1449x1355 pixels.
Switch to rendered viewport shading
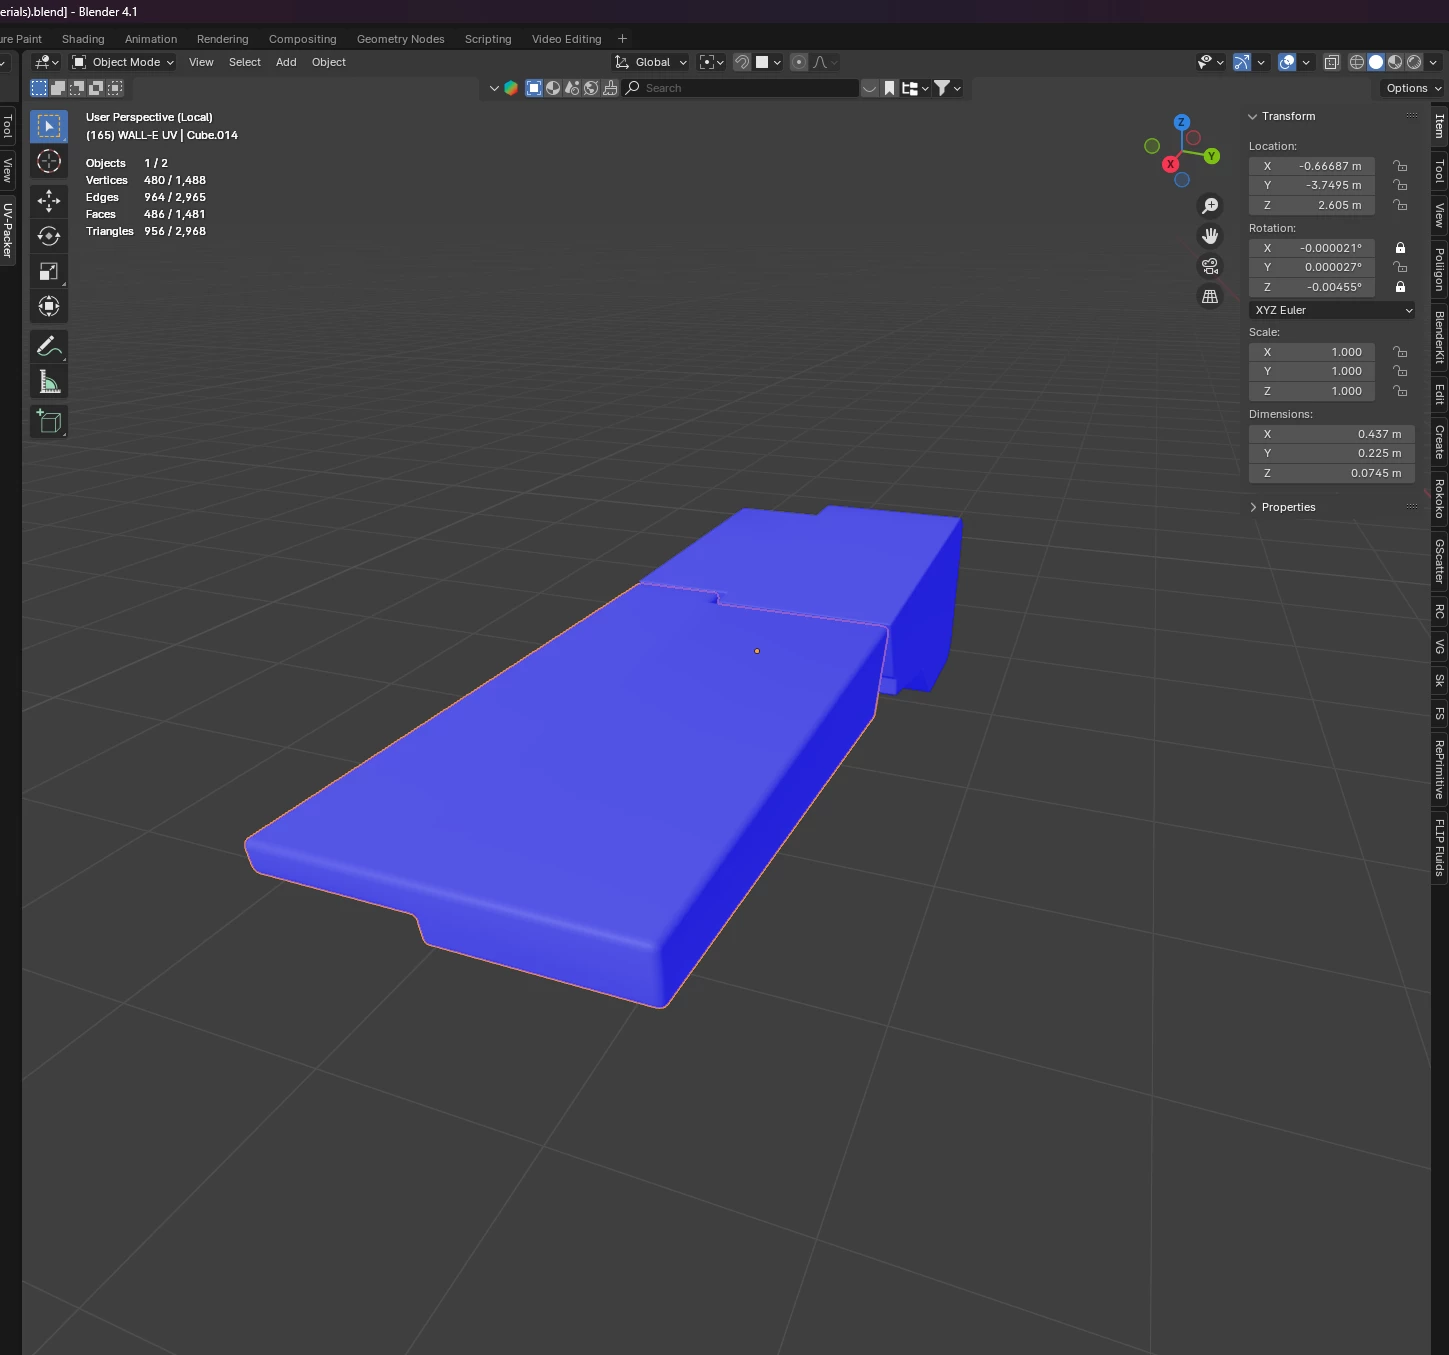coord(1414,62)
